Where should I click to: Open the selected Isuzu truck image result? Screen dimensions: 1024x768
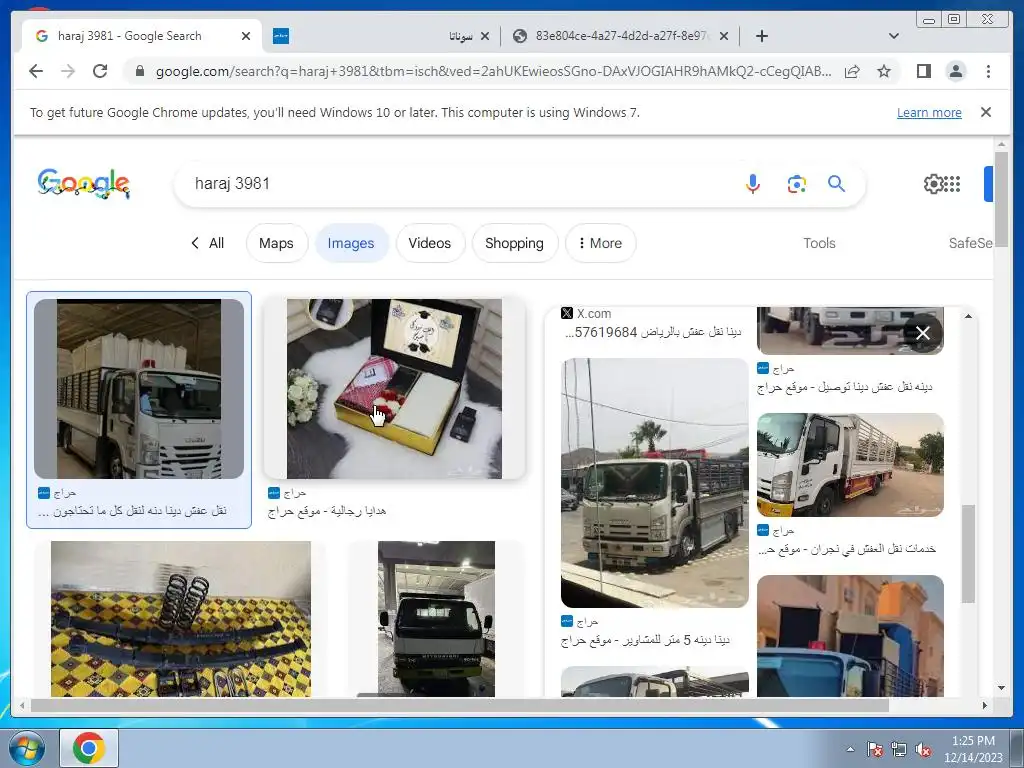click(138, 389)
